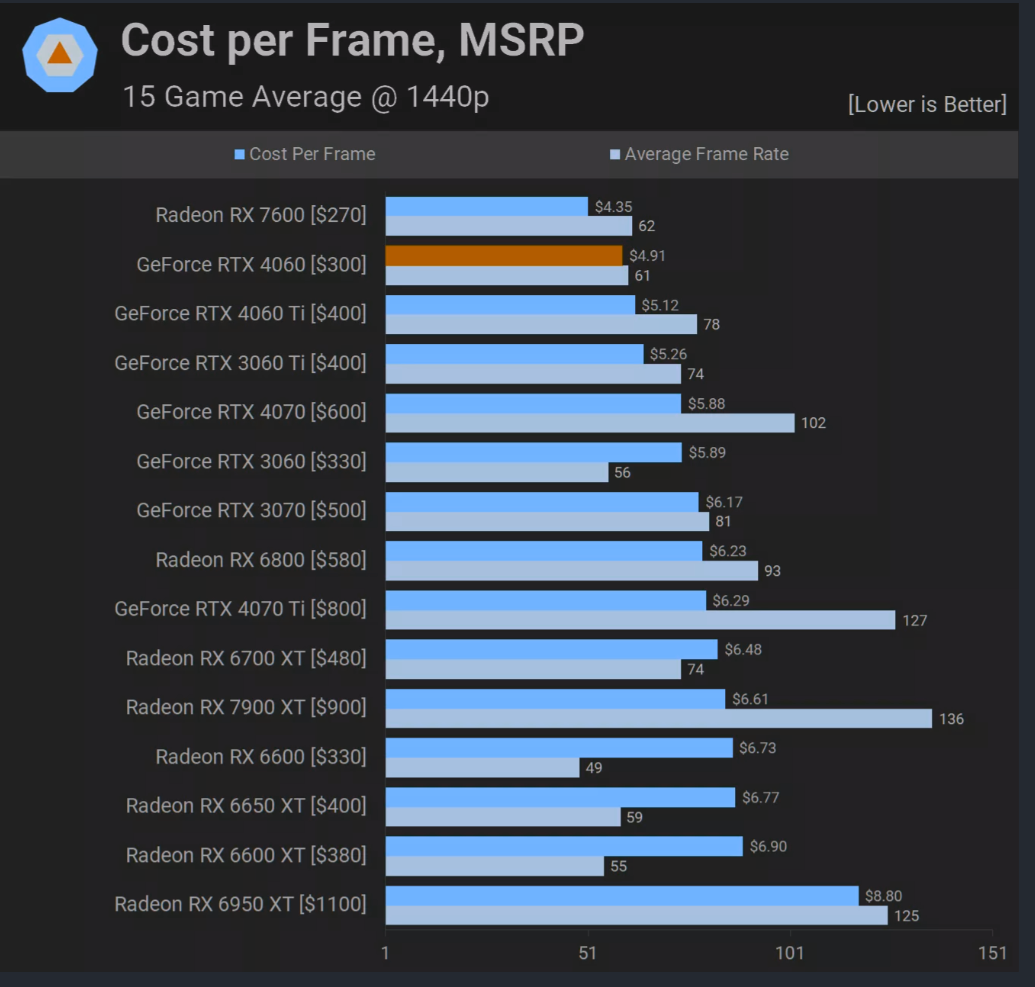The image size is (1035, 987).
Task: Click the 59 frame rate value
Action: [634, 817]
